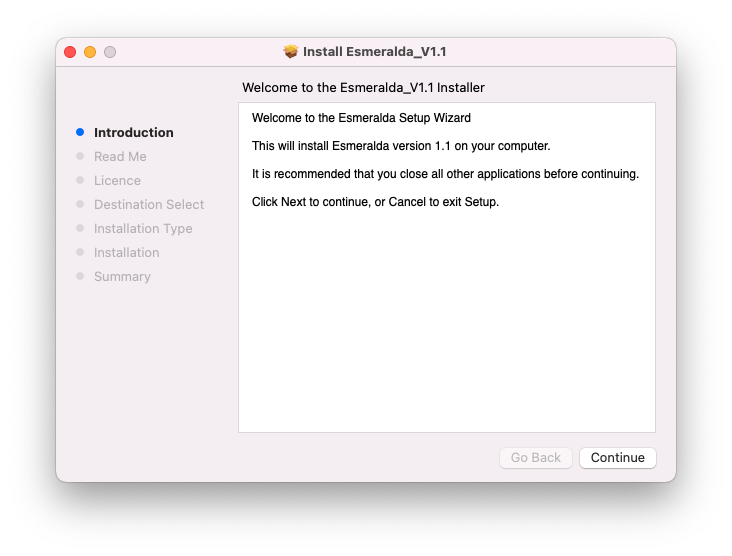This screenshot has height=556, width=732.
Task: Click the Installation step in the sidebar
Action: pos(126,252)
